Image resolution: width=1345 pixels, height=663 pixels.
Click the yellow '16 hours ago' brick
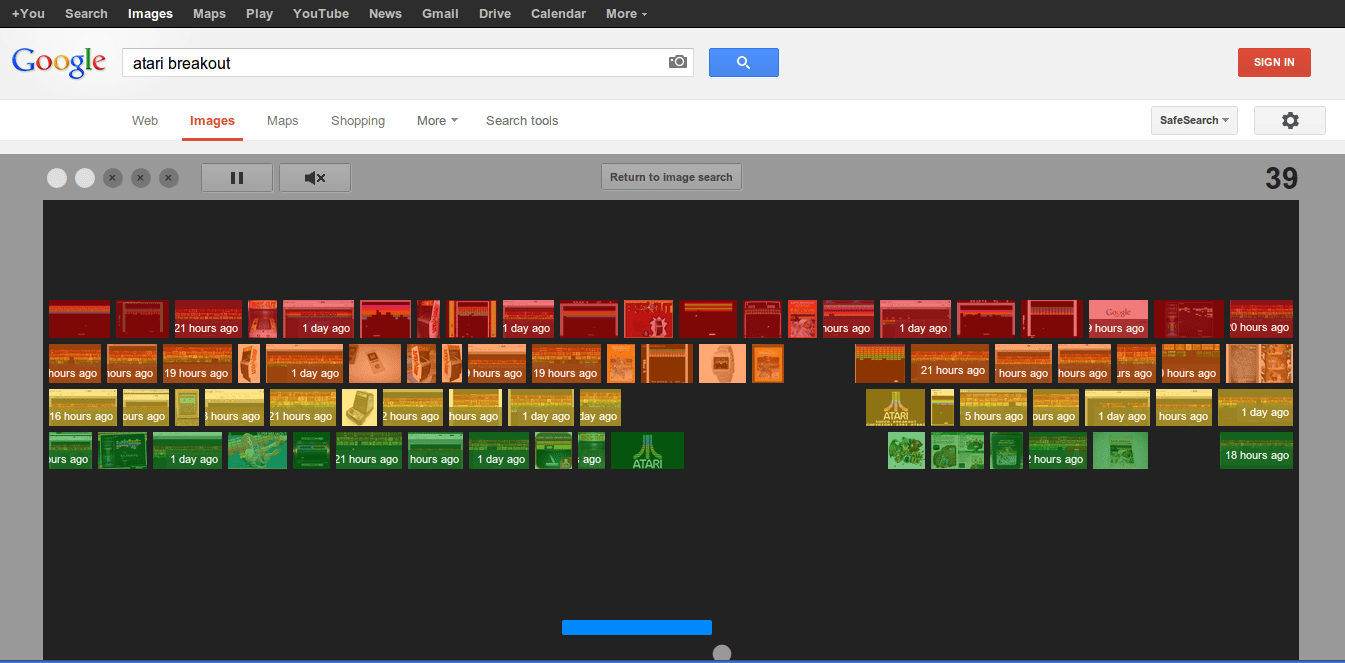tap(83, 407)
